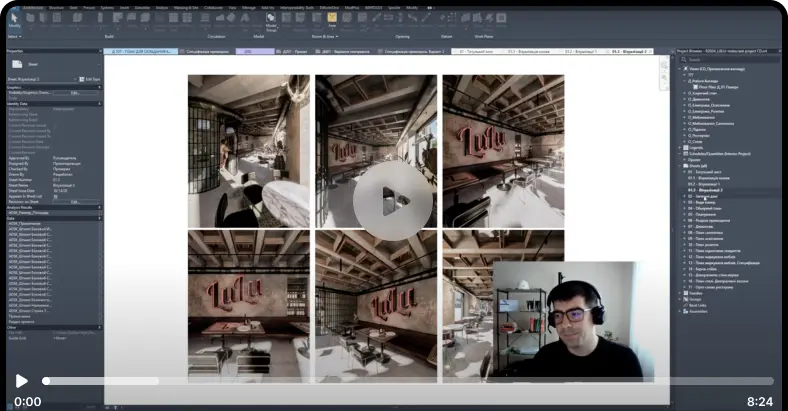
Task: Select the Modify tool in the ribbon
Action: click(x=15, y=20)
